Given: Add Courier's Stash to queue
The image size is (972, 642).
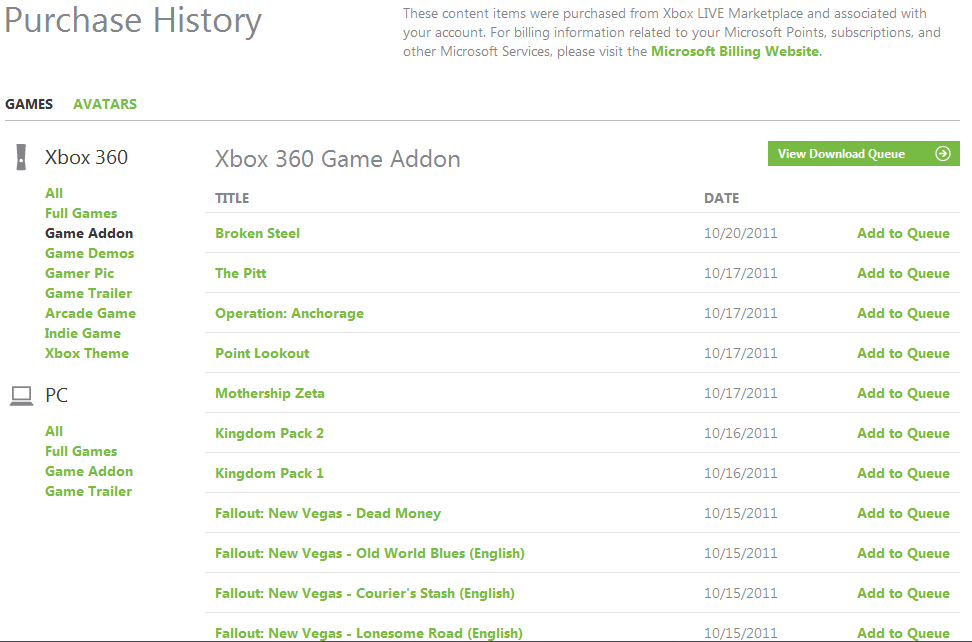Looking at the screenshot, I should (903, 594).
